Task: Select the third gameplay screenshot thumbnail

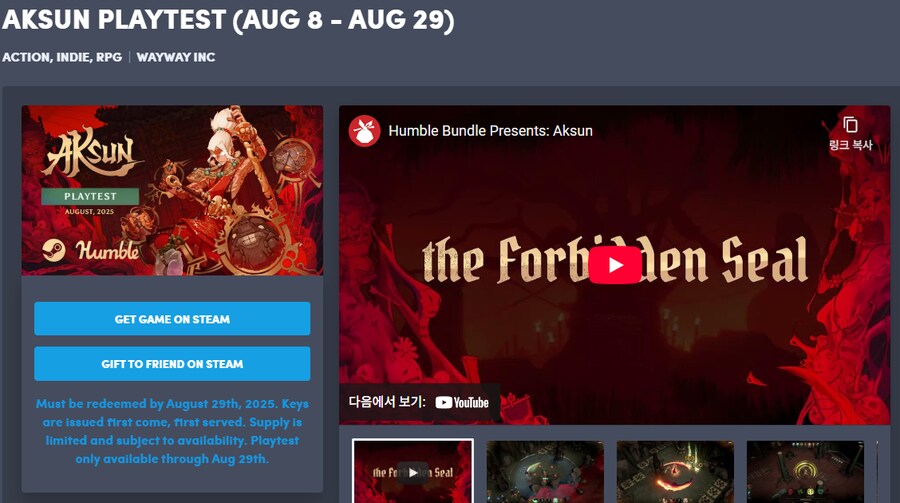Action: 675,471
